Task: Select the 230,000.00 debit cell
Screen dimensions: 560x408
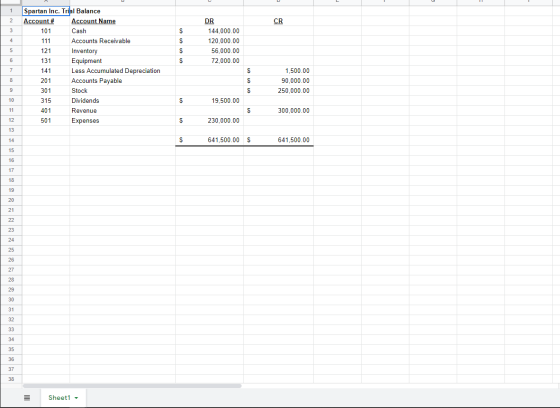Action: point(209,121)
